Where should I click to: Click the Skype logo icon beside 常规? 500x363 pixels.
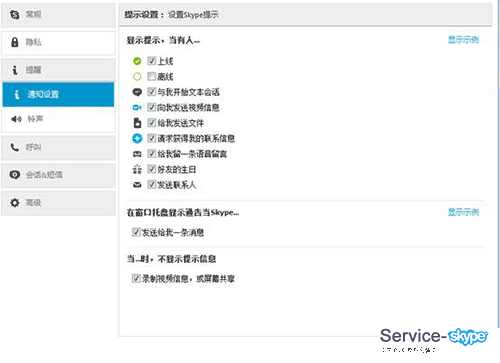coord(14,15)
